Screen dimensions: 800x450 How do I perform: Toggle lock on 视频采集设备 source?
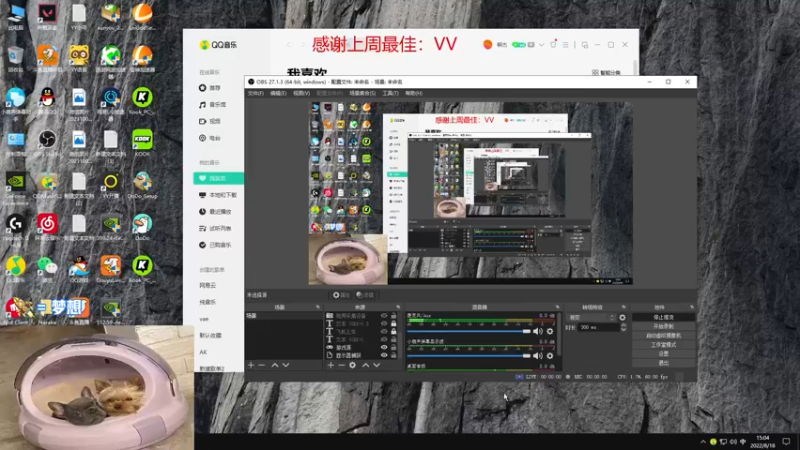393,316
